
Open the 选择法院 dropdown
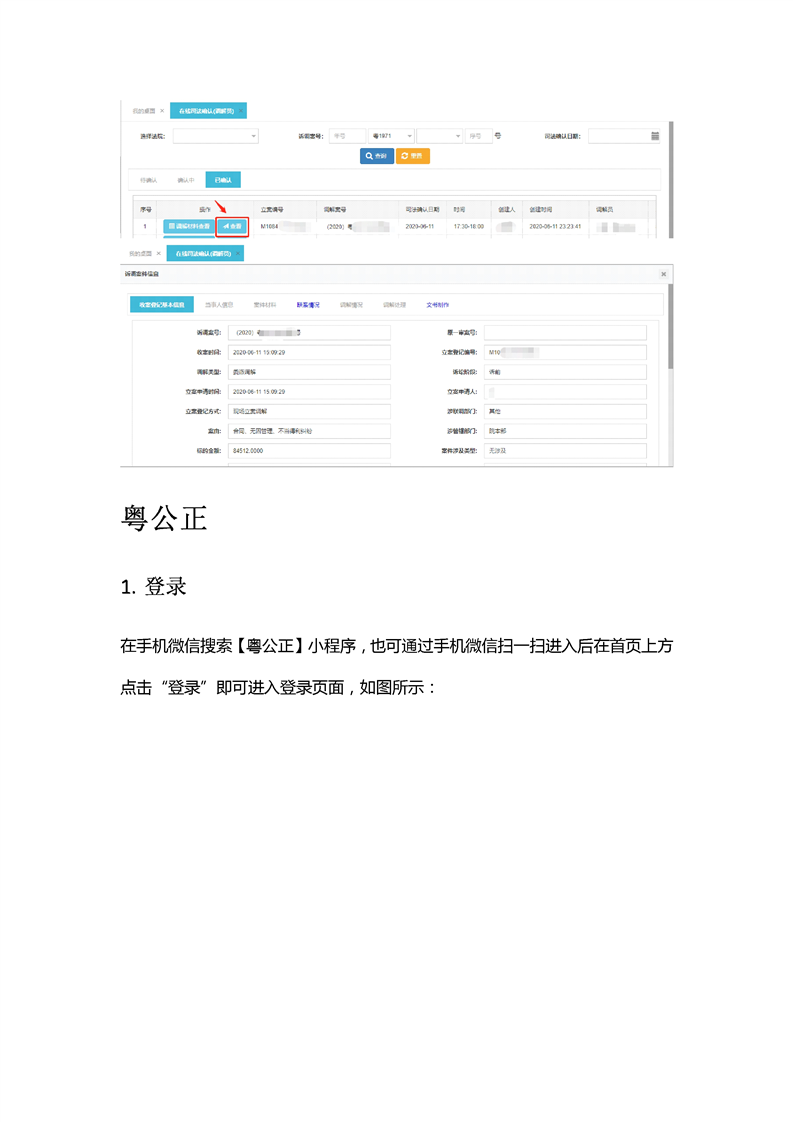215,136
